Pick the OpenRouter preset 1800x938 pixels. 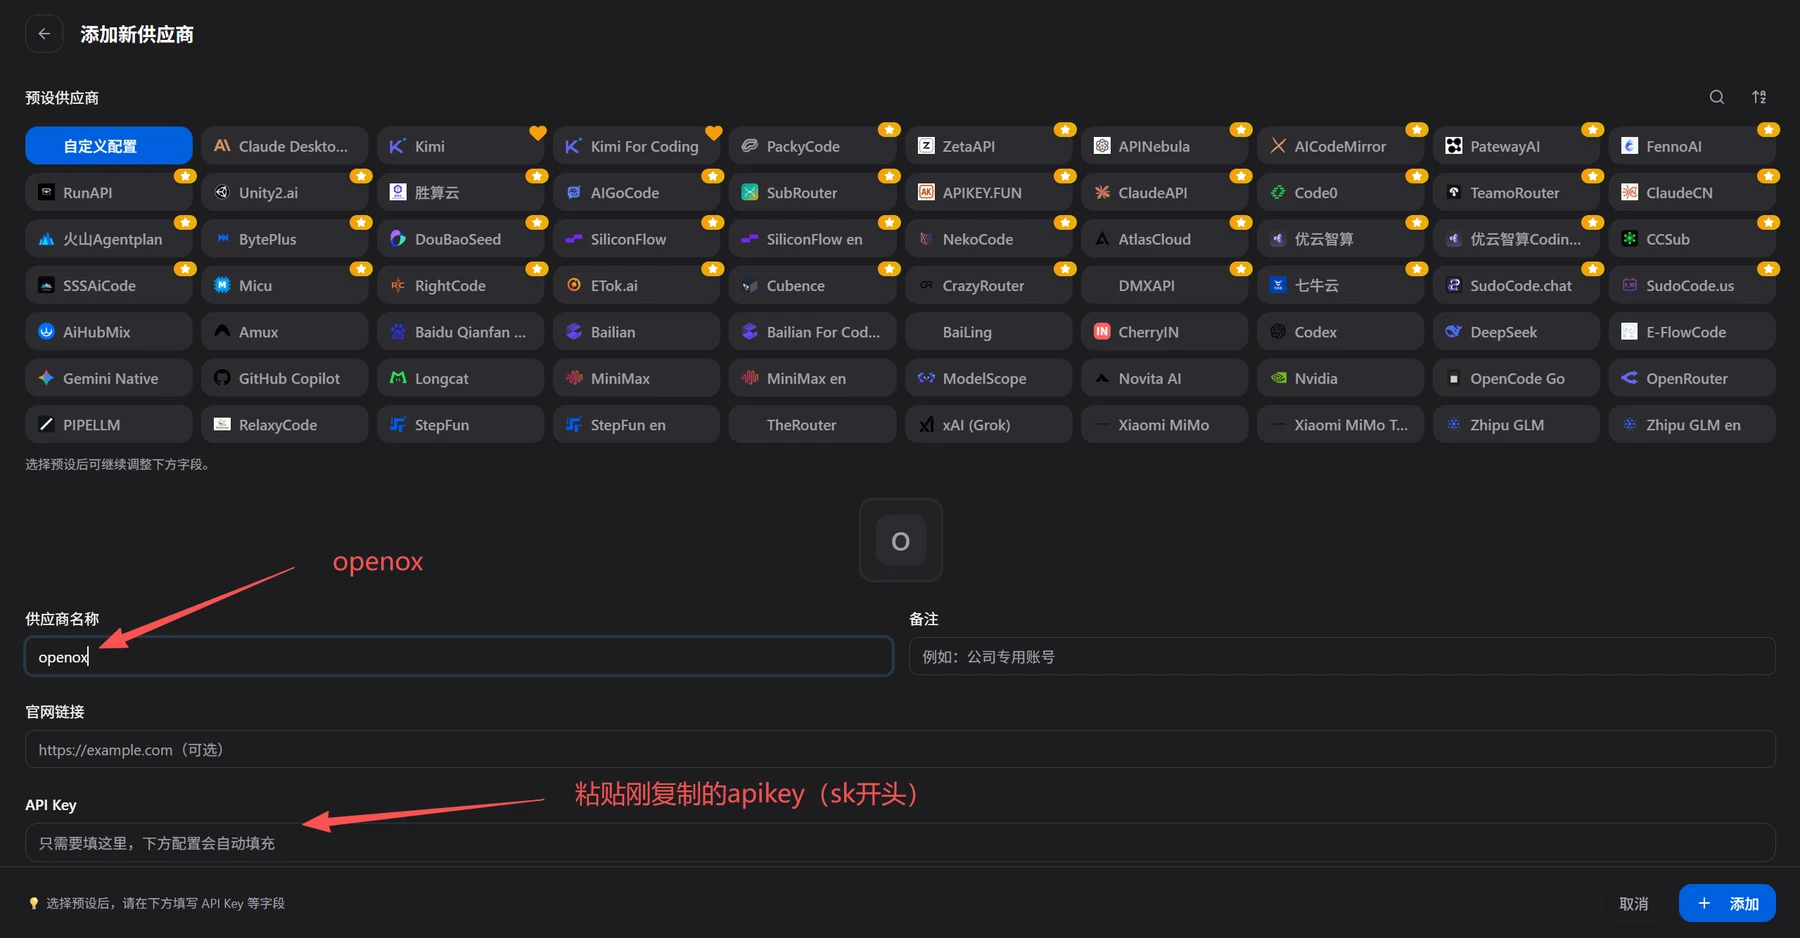point(1693,378)
